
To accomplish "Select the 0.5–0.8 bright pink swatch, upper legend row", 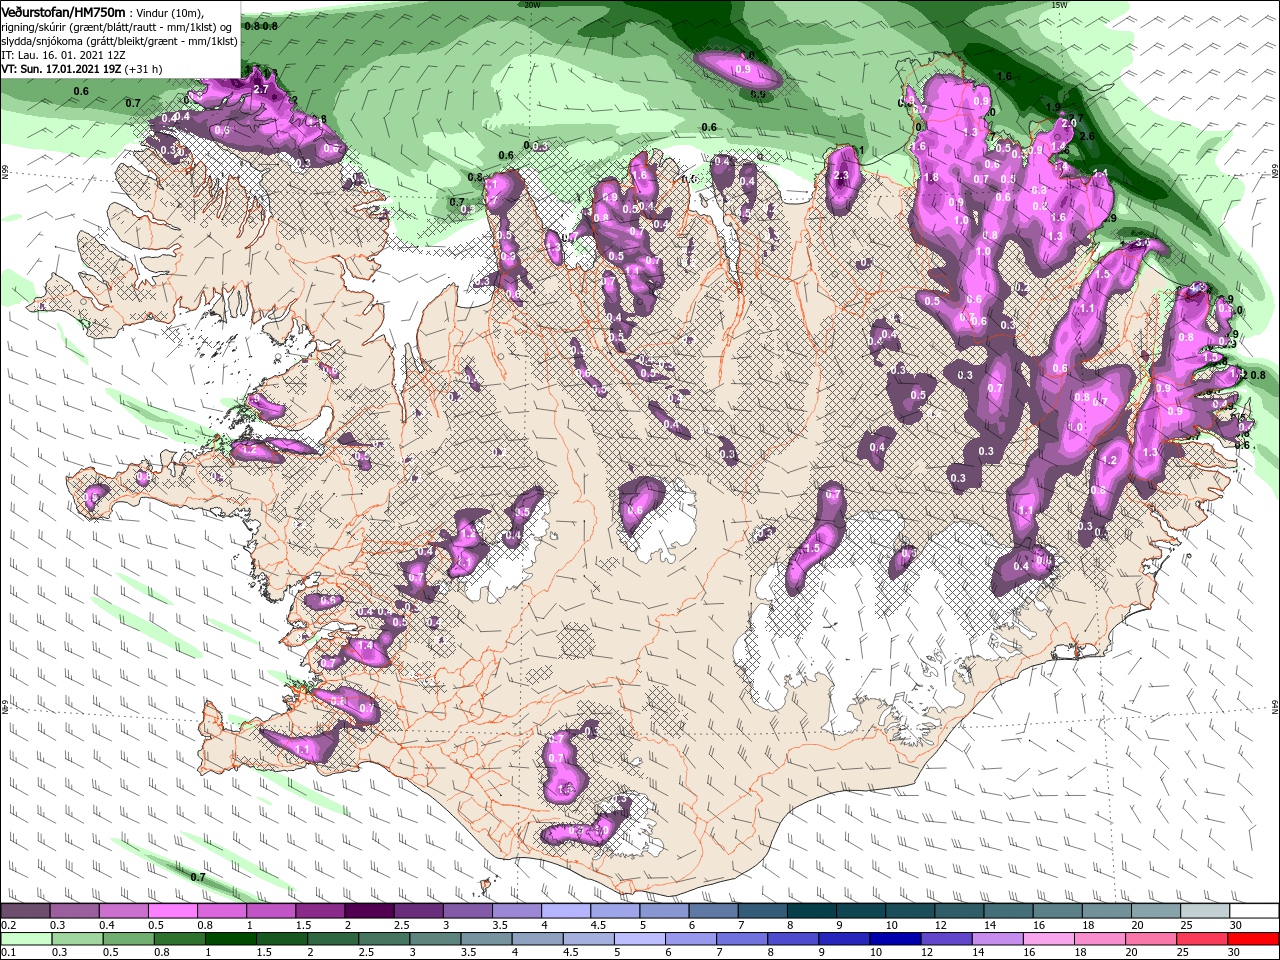I will pos(172,911).
